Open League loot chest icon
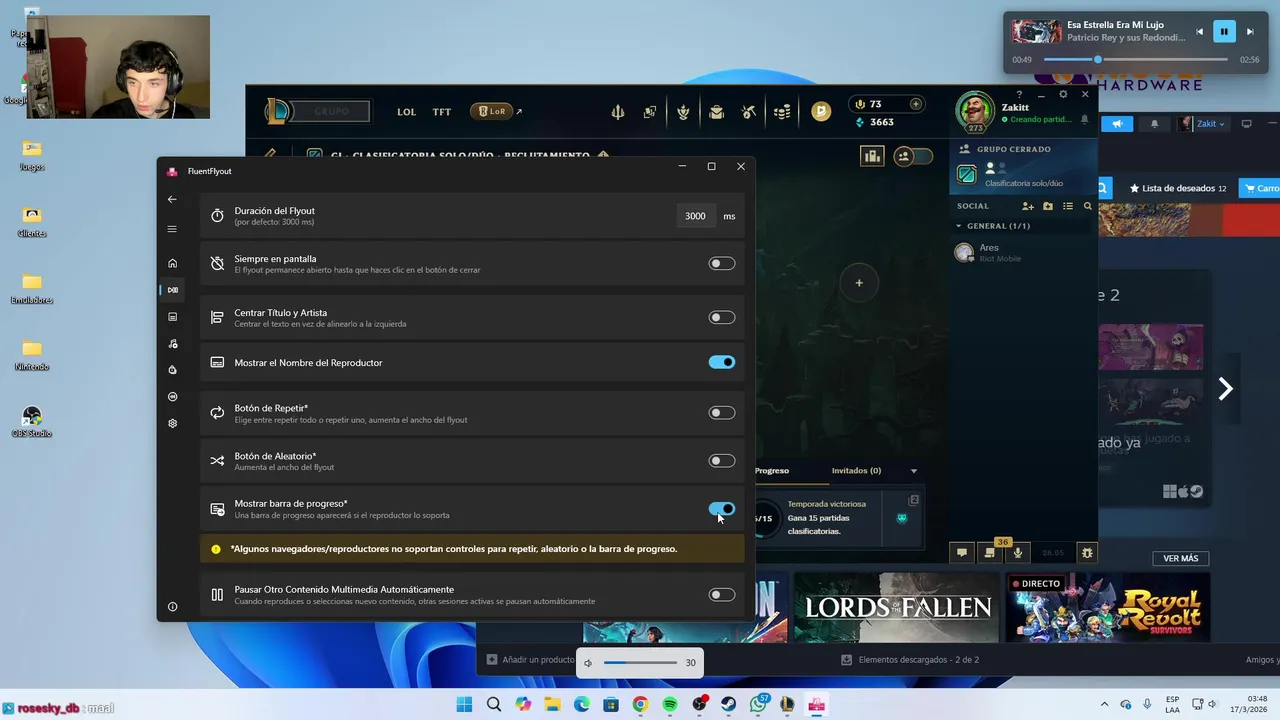 (716, 112)
